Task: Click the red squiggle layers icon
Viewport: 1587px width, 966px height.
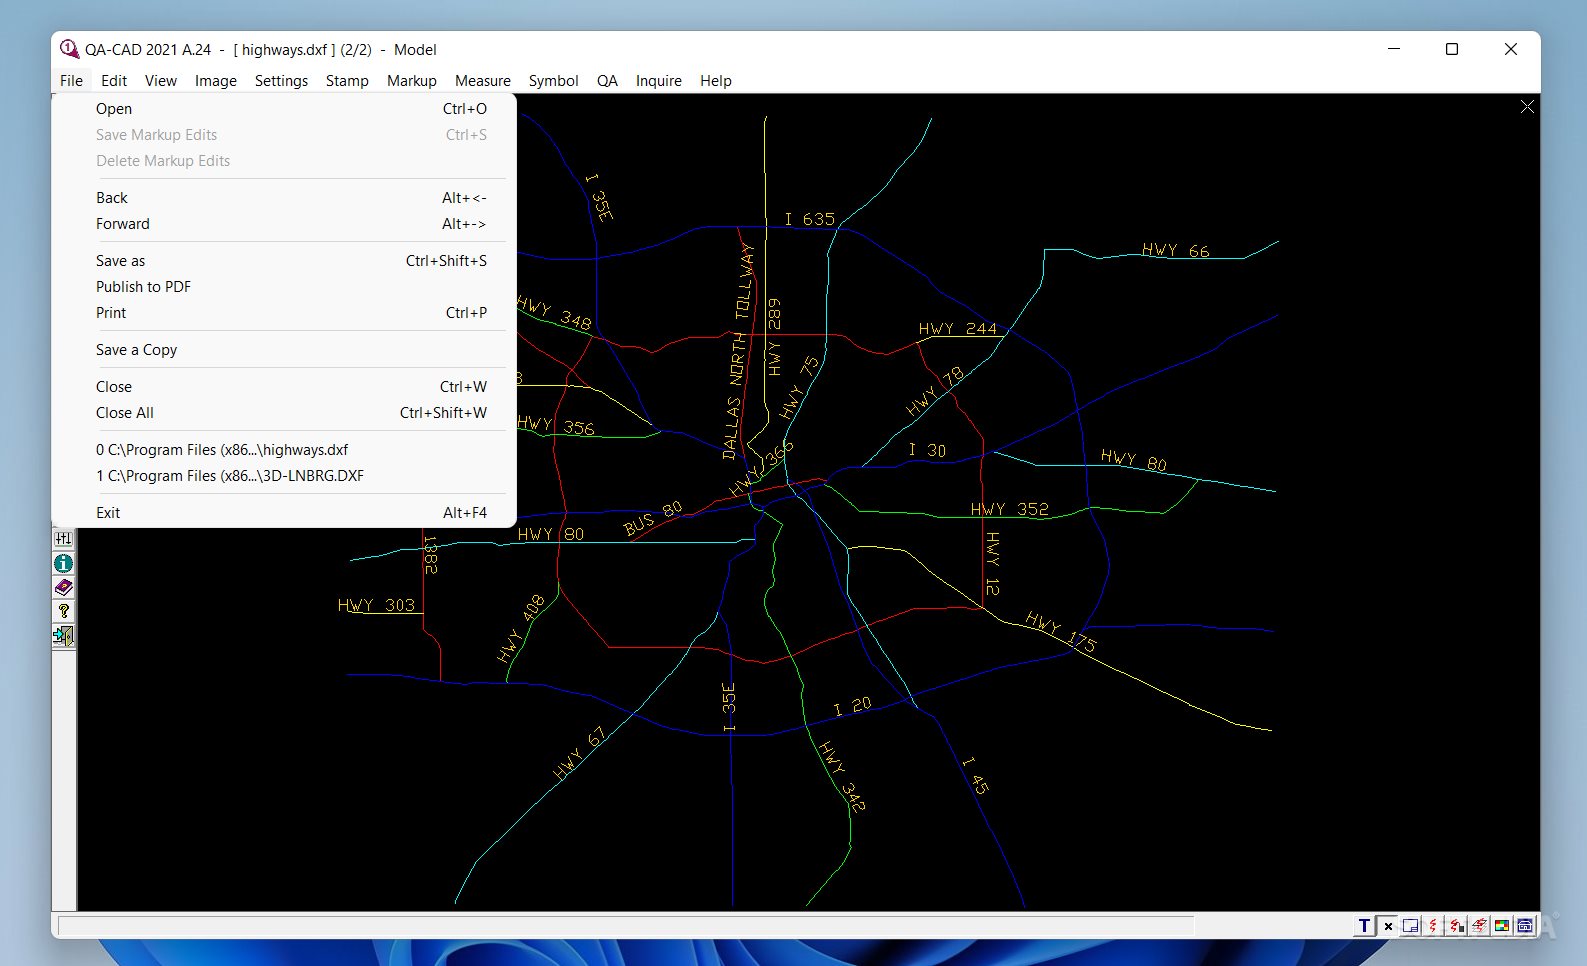Action: [1479, 926]
